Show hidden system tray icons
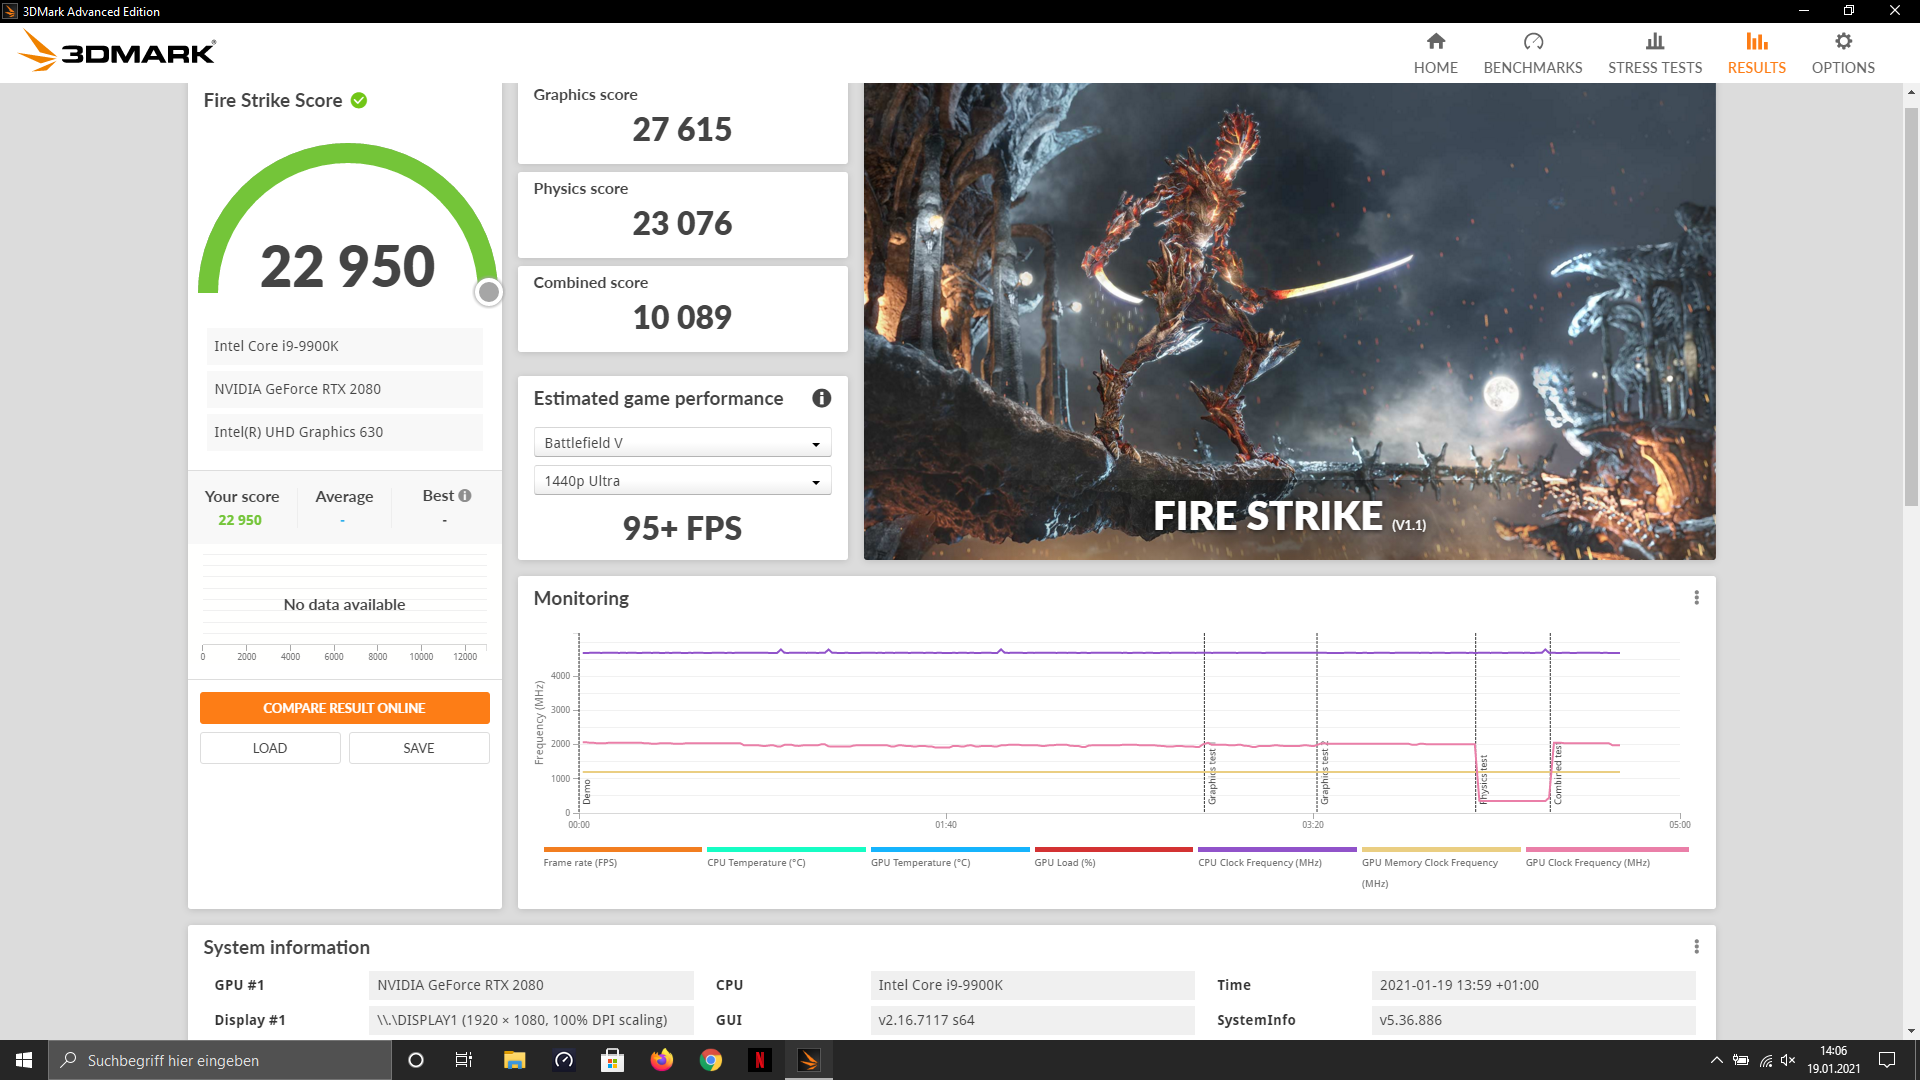Viewport: 1920px width, 1080px height. pyautogui.click(x=1716, y=1060)
